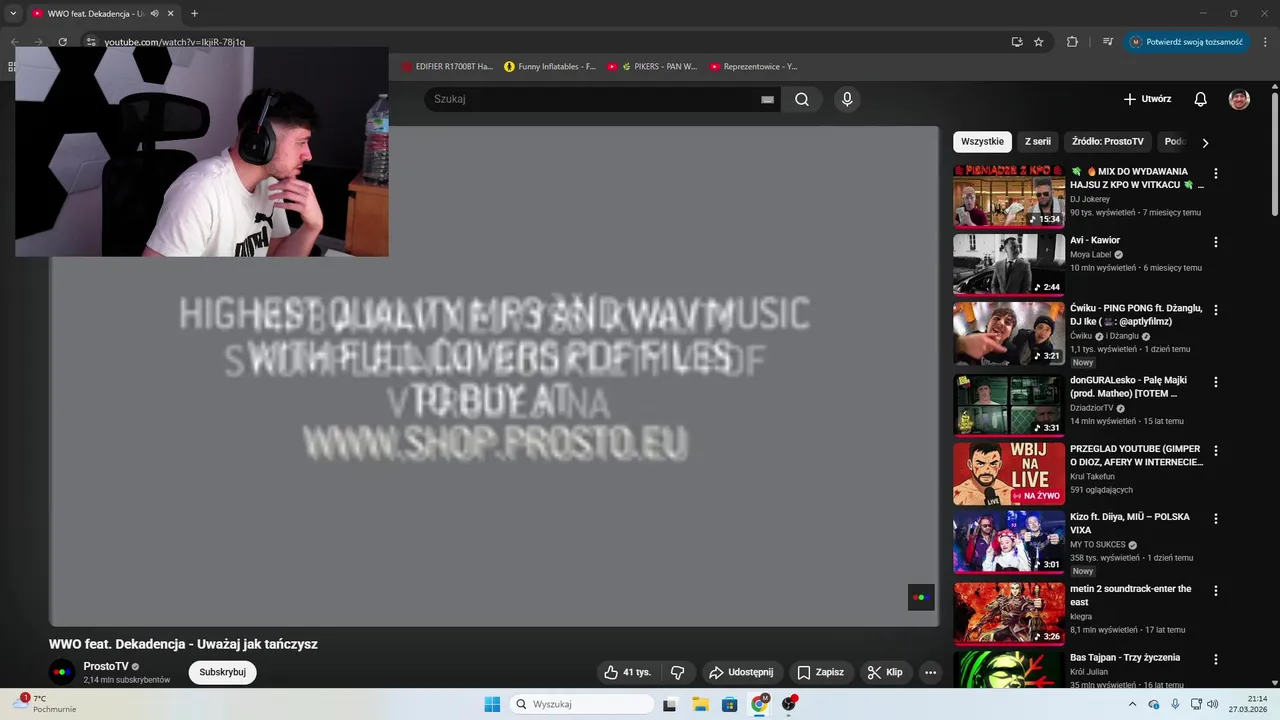Open the YouTube account avatar menu
The height and width of the screenshot is (720, 1280).
point(1239,99)
